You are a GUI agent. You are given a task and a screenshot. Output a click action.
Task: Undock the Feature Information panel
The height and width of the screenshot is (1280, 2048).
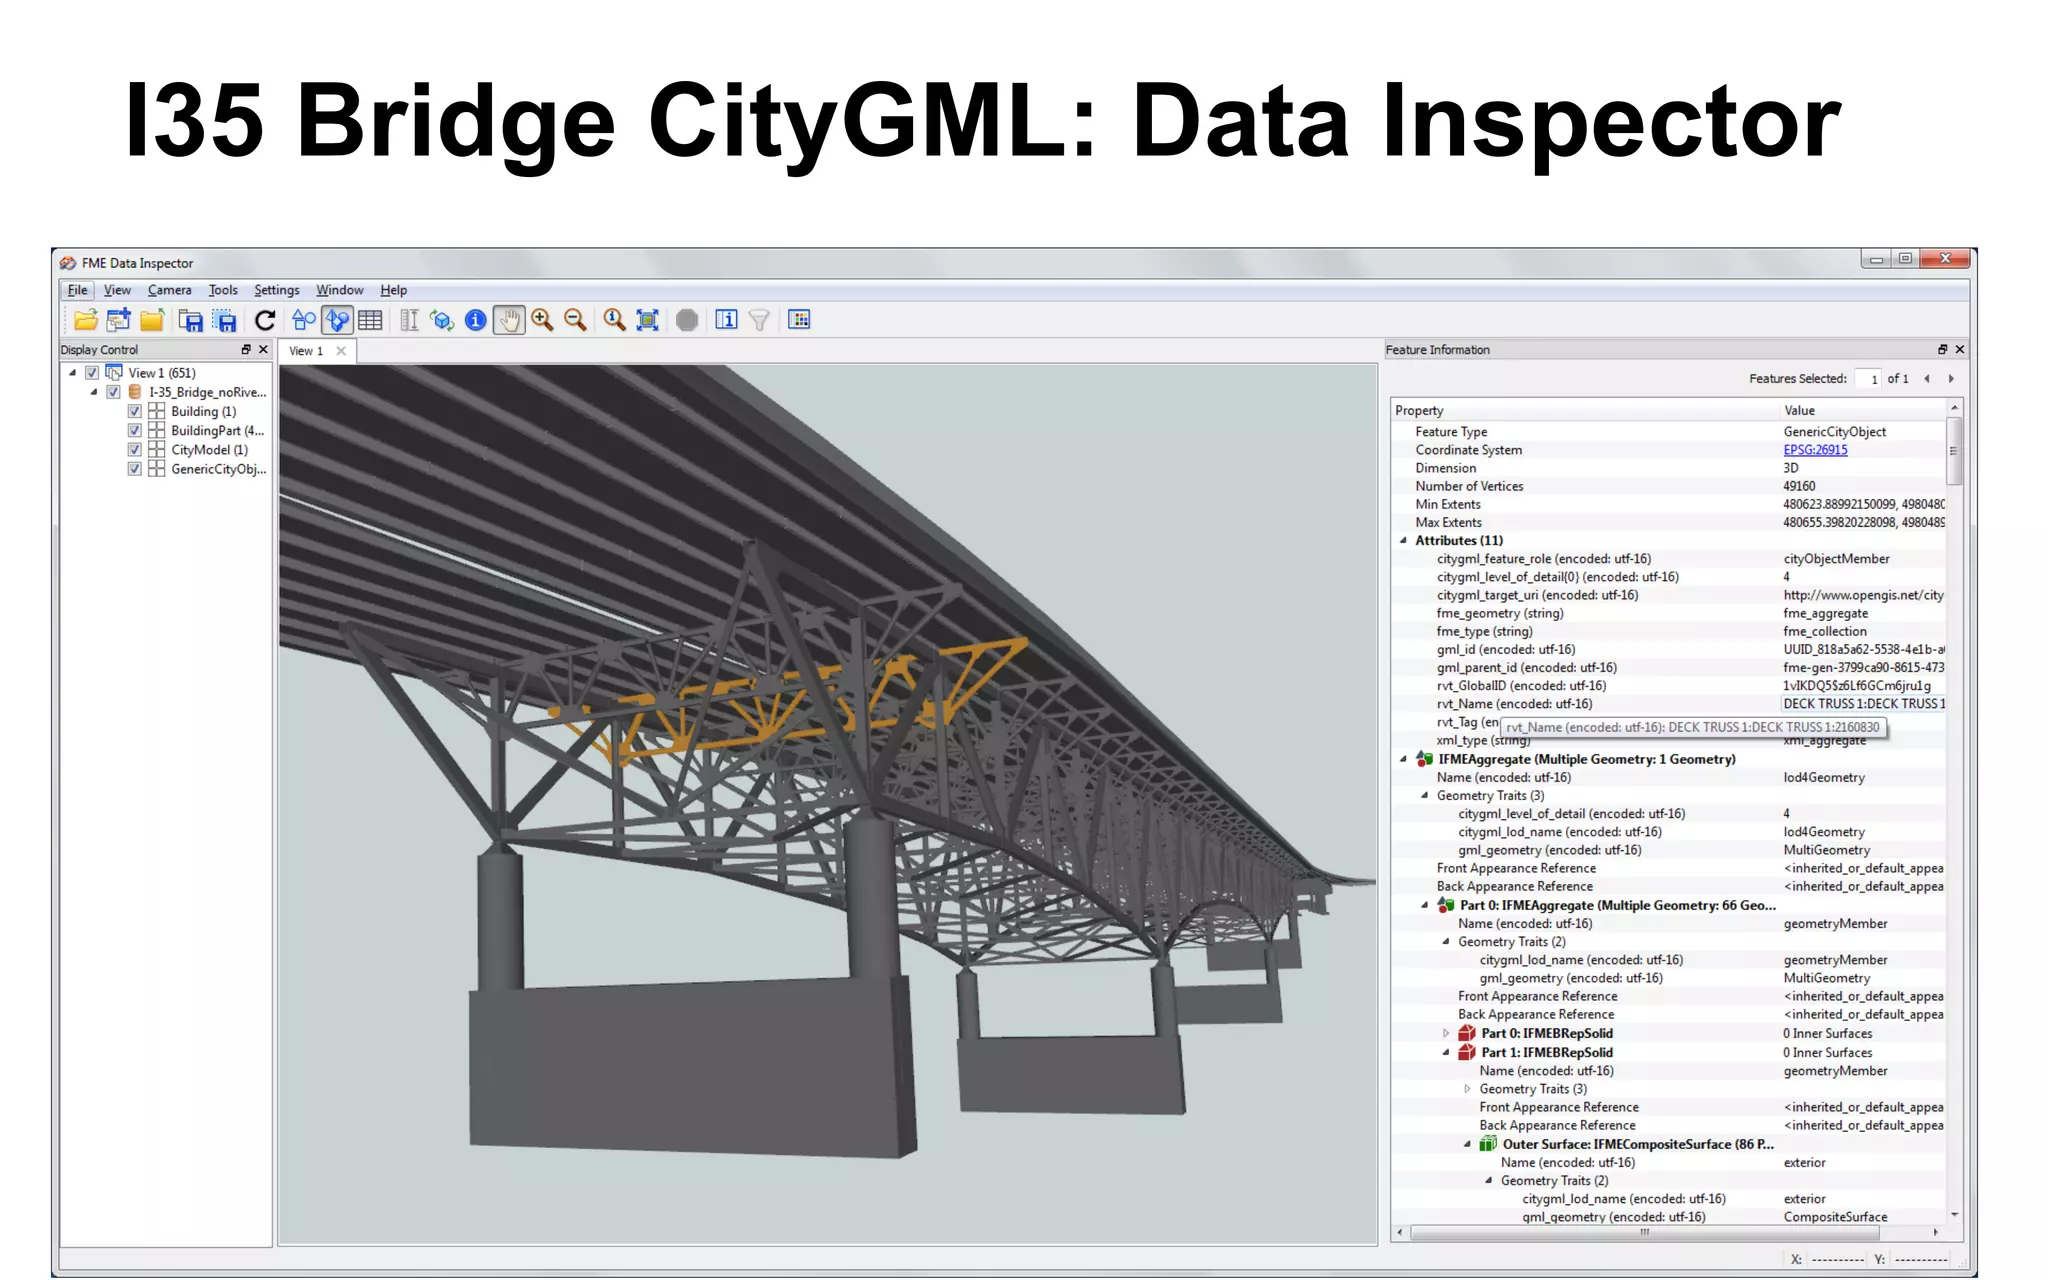(x=1943, y=349)
